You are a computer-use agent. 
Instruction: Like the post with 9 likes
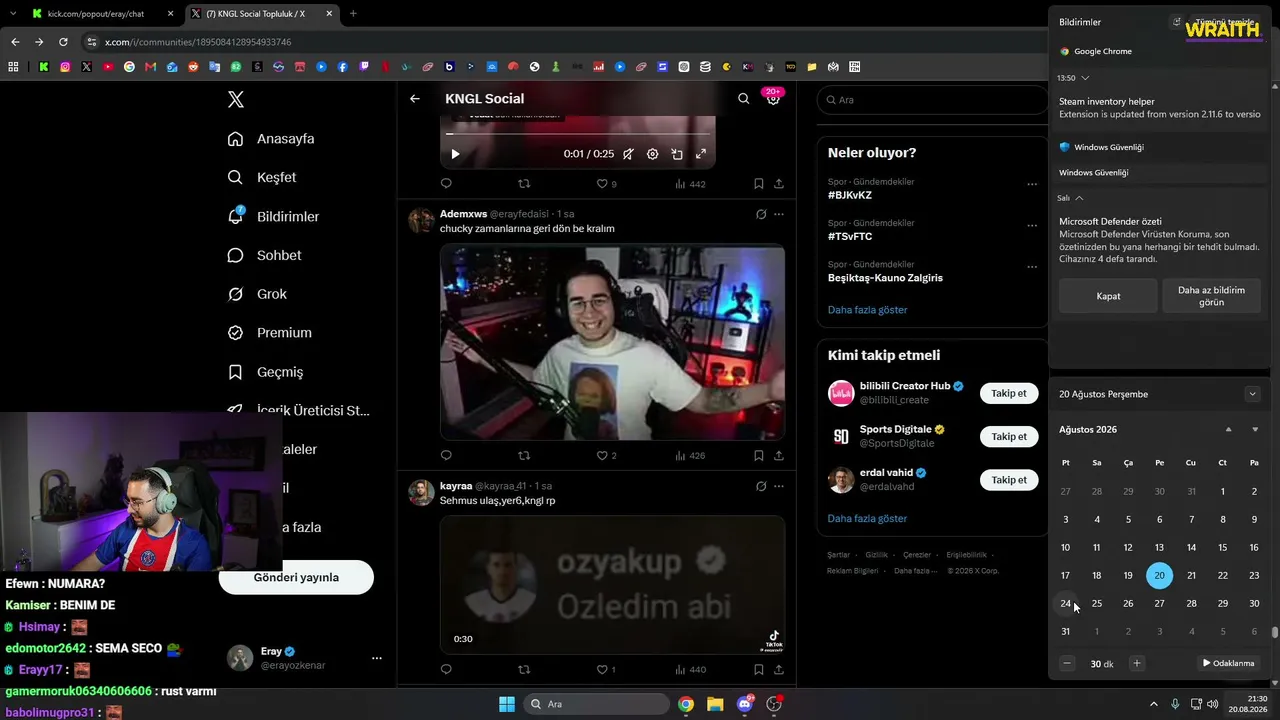pyautogui.click(x=606, y=184)
